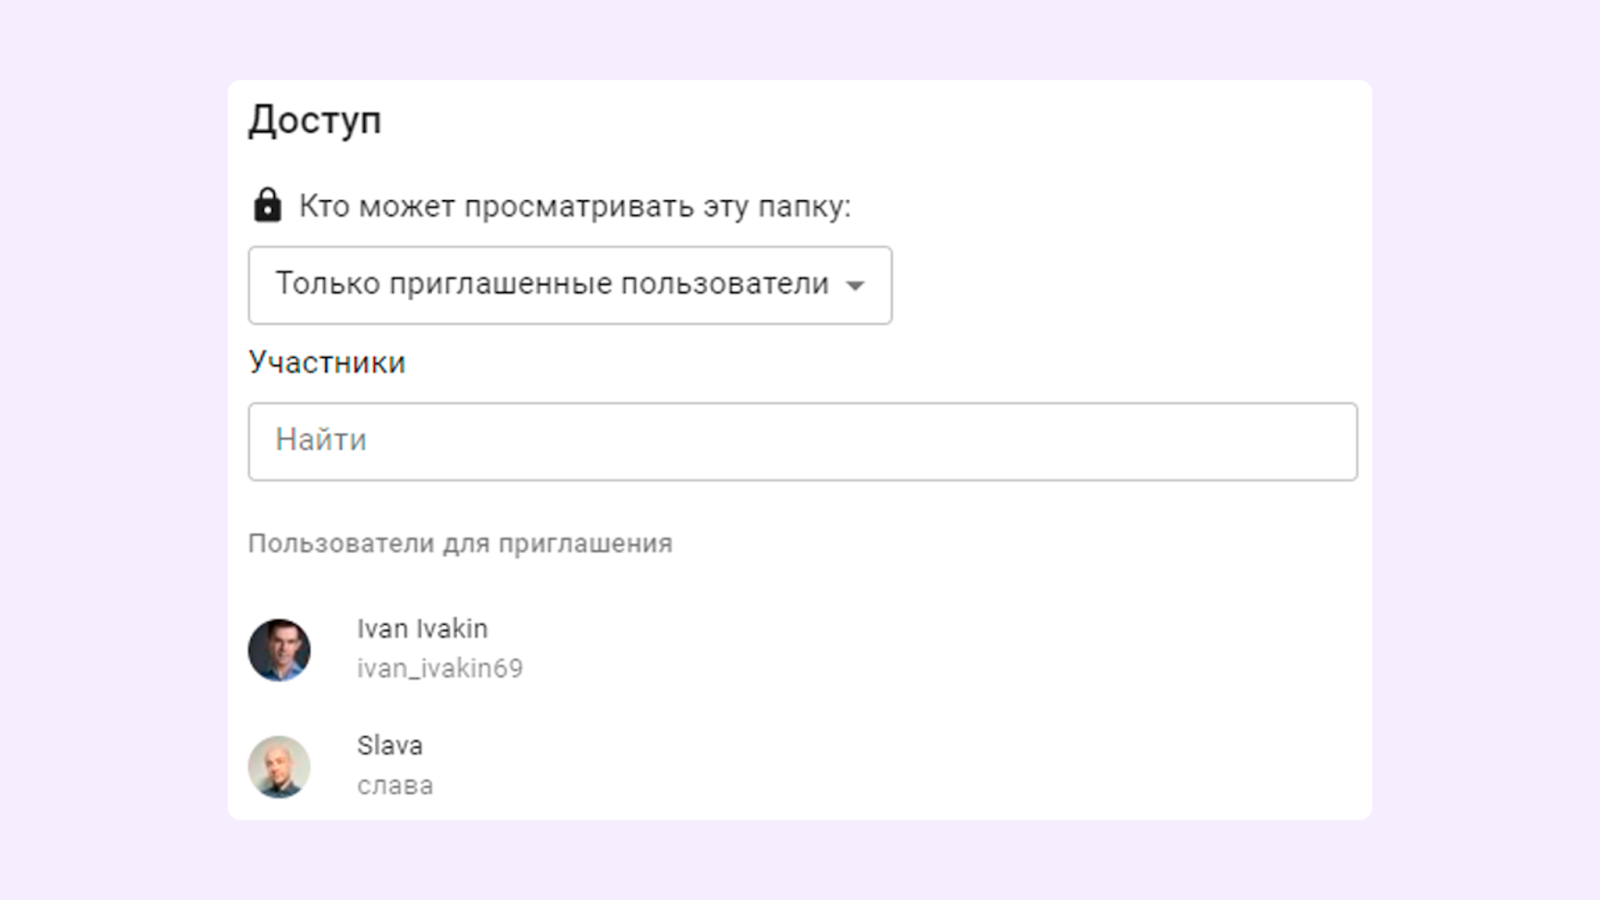Click the dropdown arrow on 'Только приглашенные пользователи'
Screen dimensions: 1600x900
click(x=857, y=286)
